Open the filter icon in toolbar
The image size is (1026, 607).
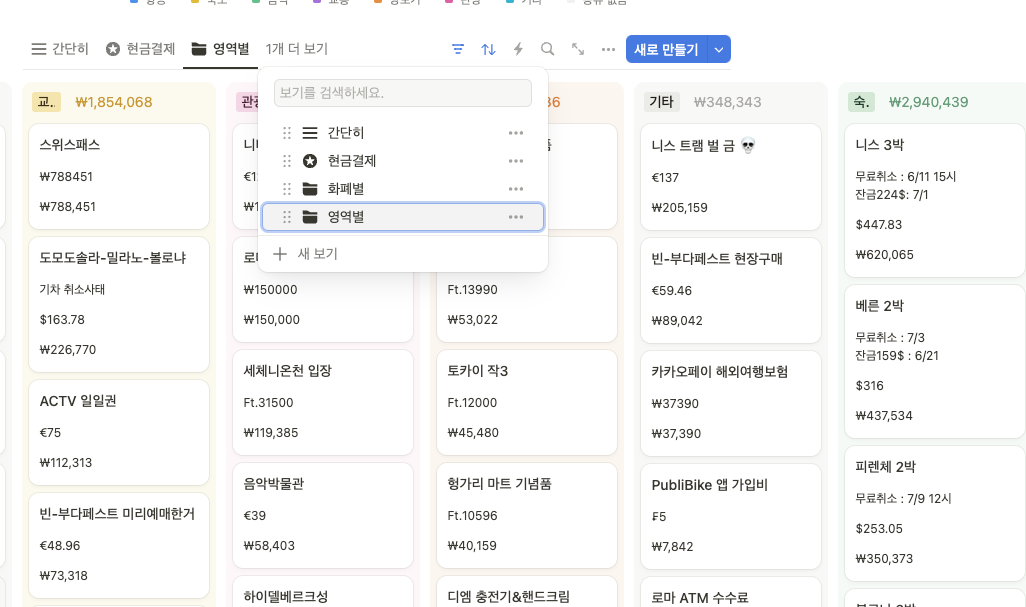point(458,49)
